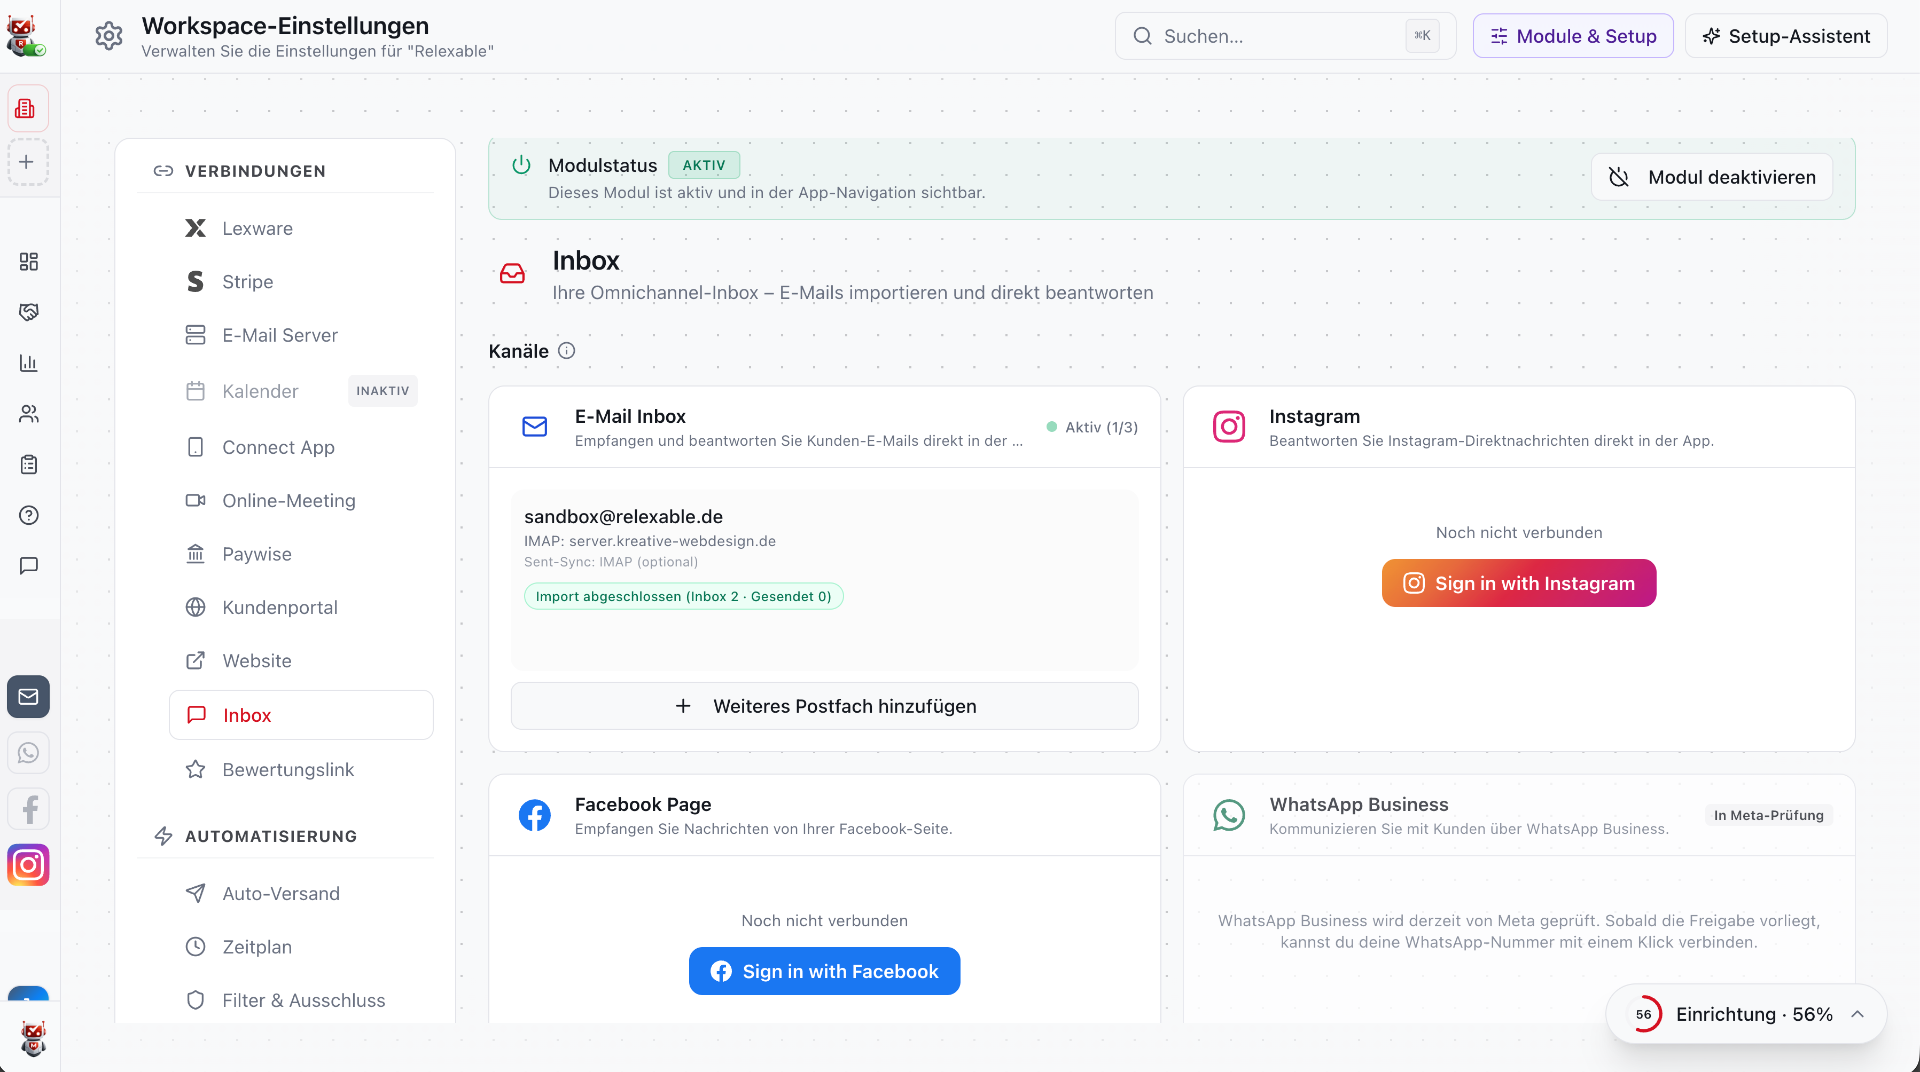Open the dashboard grid icon in sidebar

click(29, 262)
